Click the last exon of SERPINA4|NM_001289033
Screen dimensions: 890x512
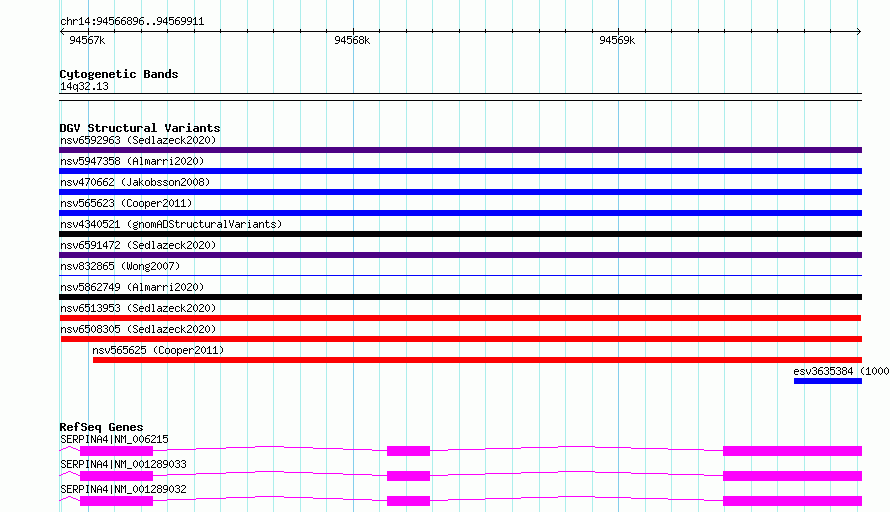click(x=792, y=476)
